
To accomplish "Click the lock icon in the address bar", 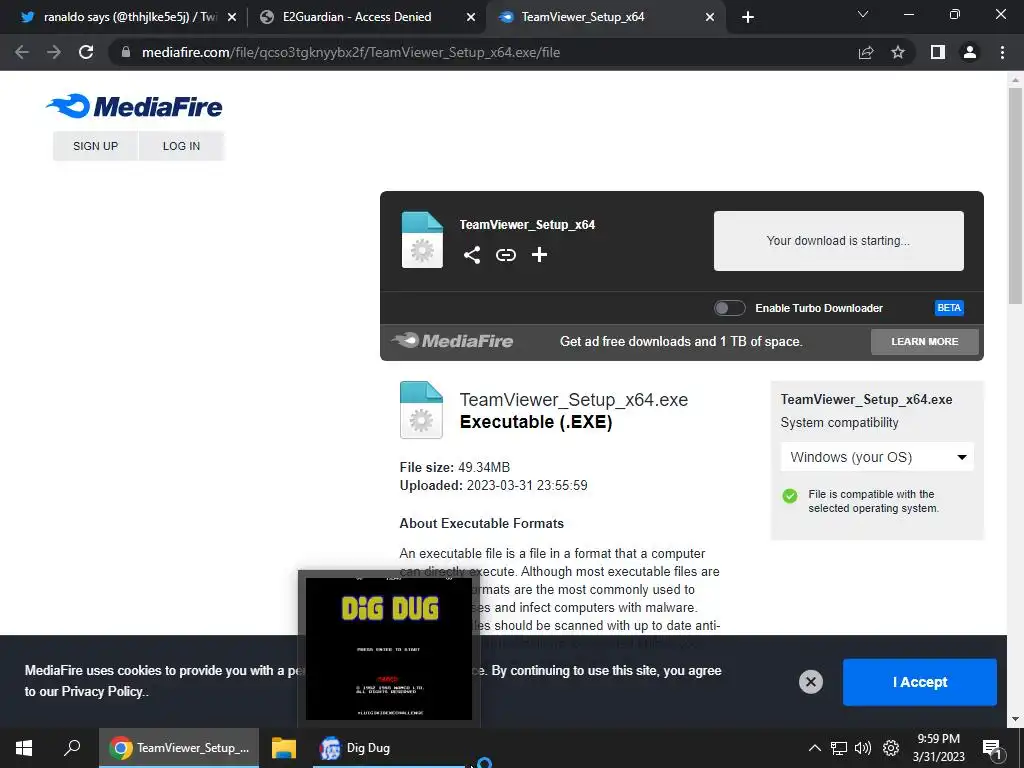I will 126,52.
